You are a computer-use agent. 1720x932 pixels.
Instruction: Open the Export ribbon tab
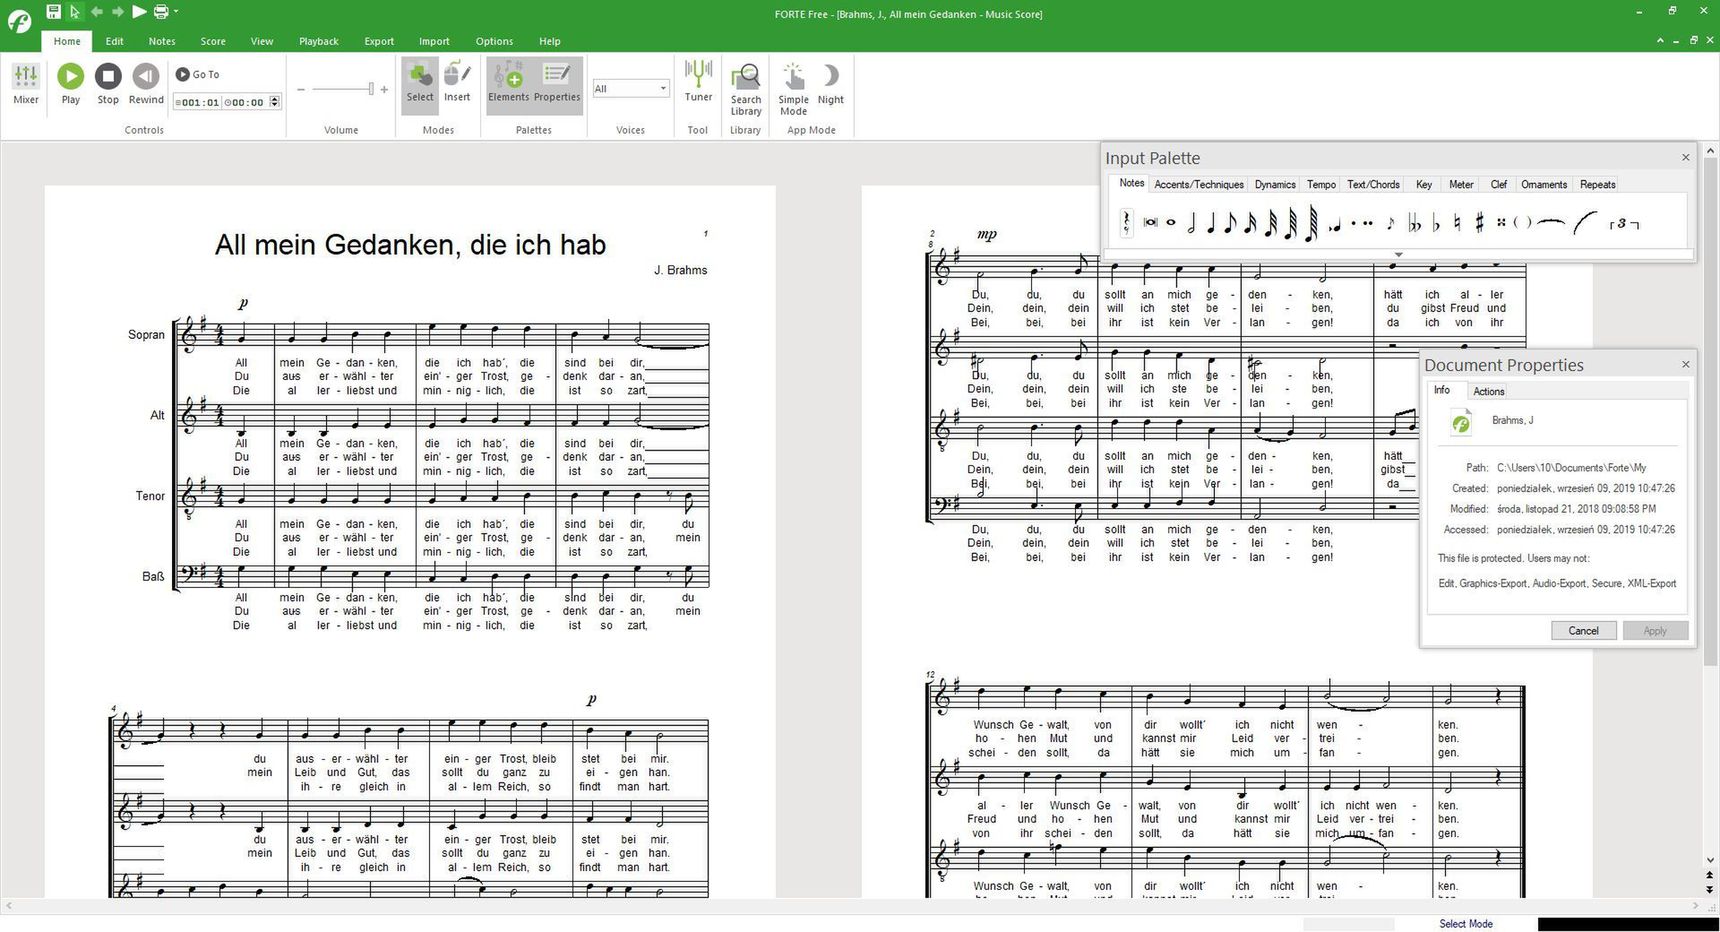[x=379, y=41]
